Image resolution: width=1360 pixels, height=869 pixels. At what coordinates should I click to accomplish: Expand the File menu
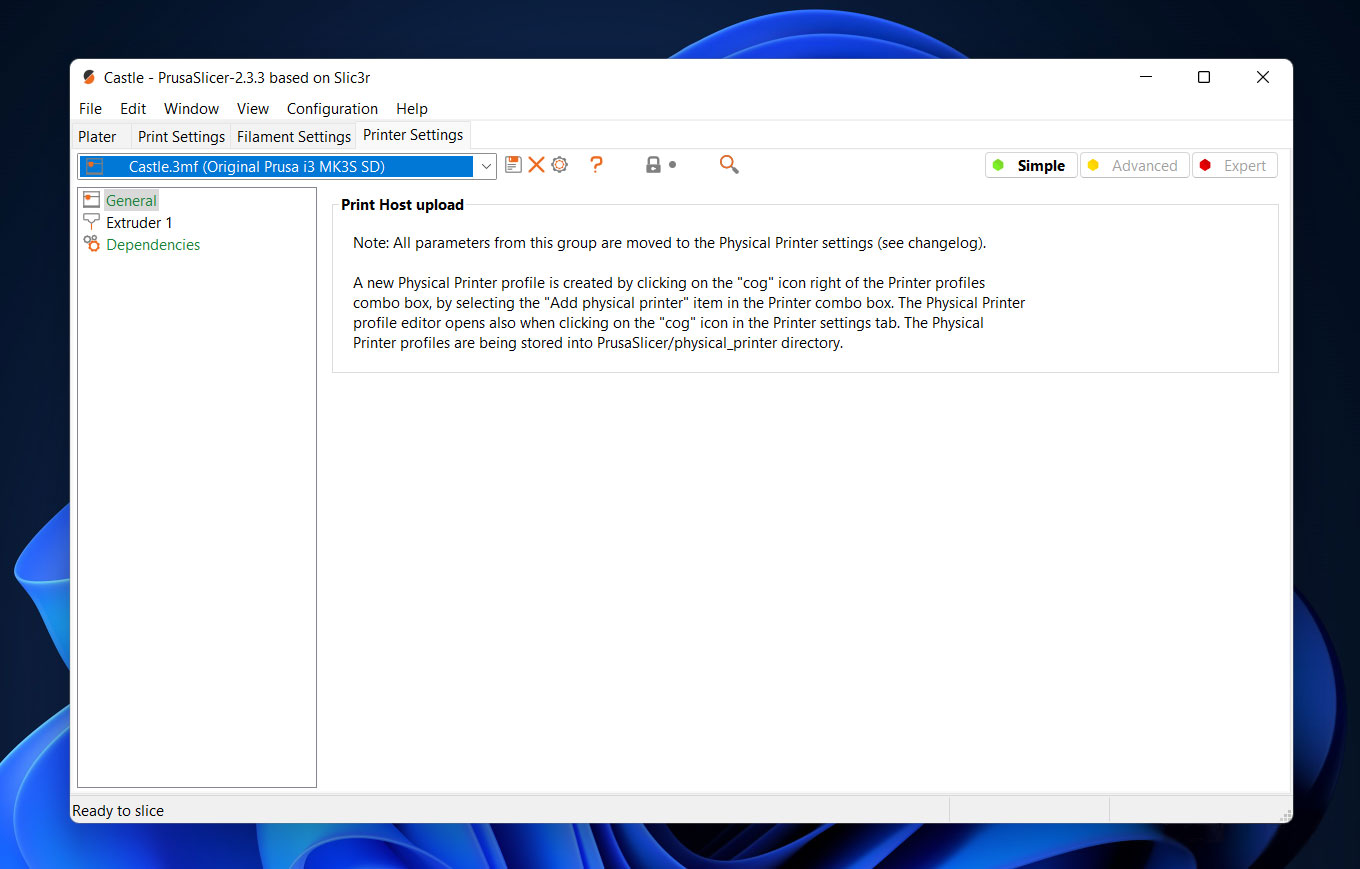click(90, 109)
